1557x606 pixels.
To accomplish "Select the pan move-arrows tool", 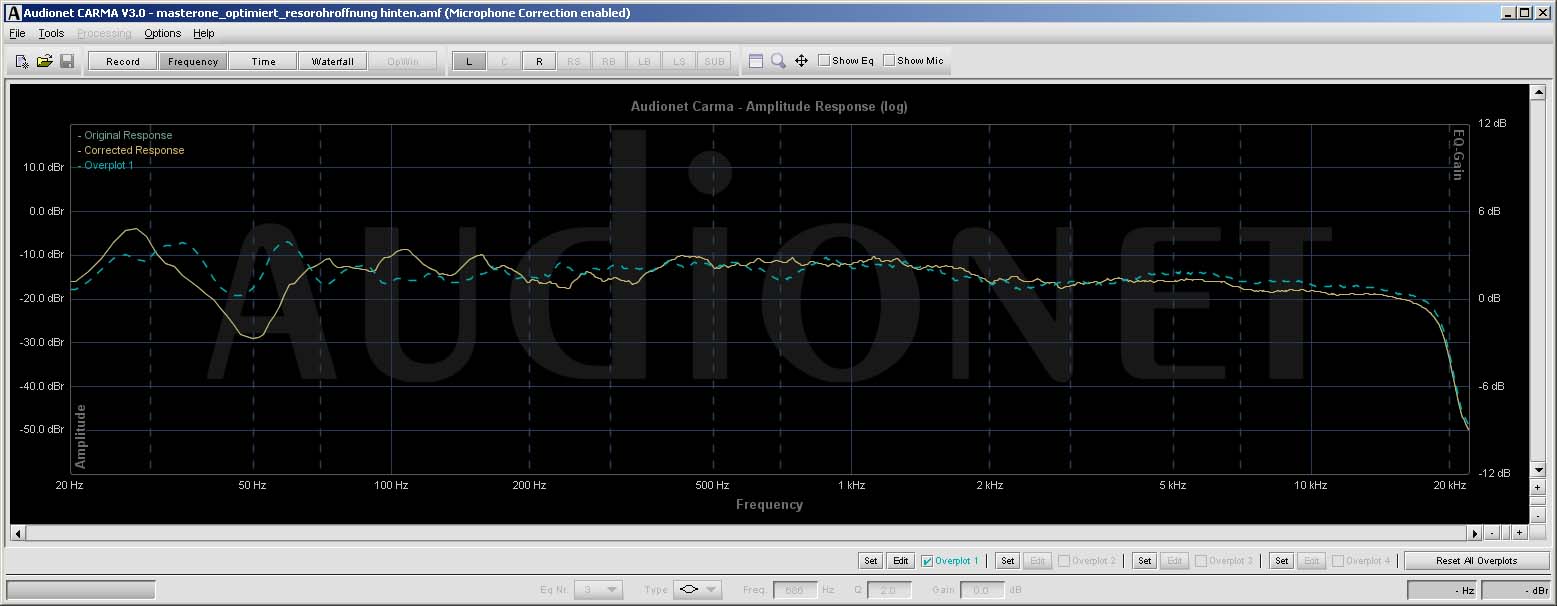I will pos(801,61).
